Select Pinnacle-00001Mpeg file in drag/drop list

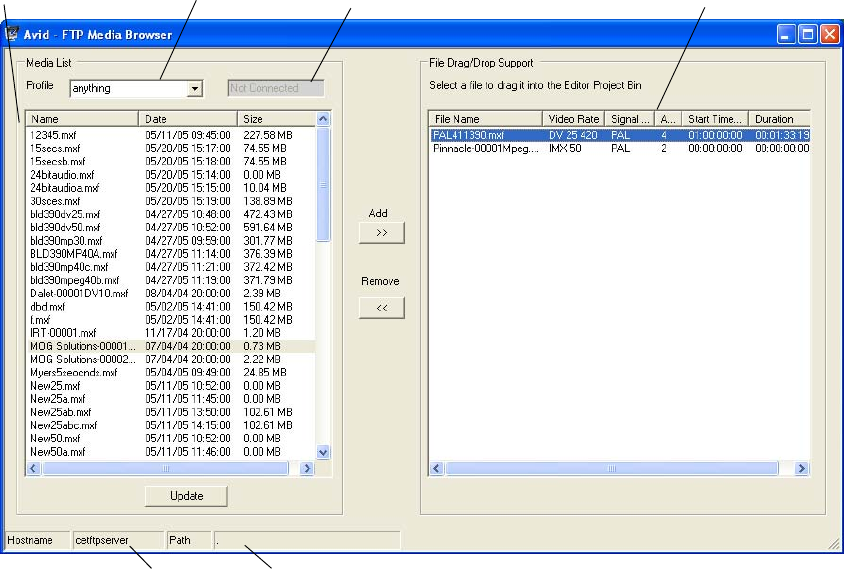coord(620,148)
